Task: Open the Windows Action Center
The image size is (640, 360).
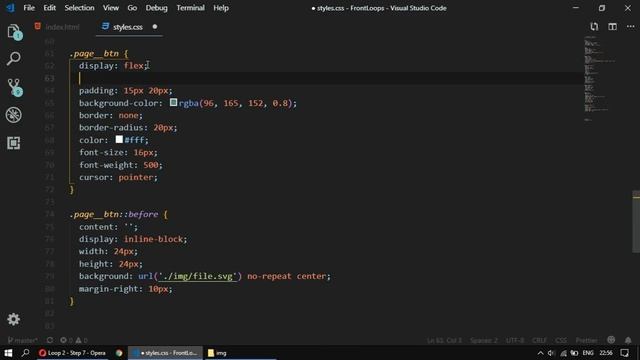Action: point(624,353)
